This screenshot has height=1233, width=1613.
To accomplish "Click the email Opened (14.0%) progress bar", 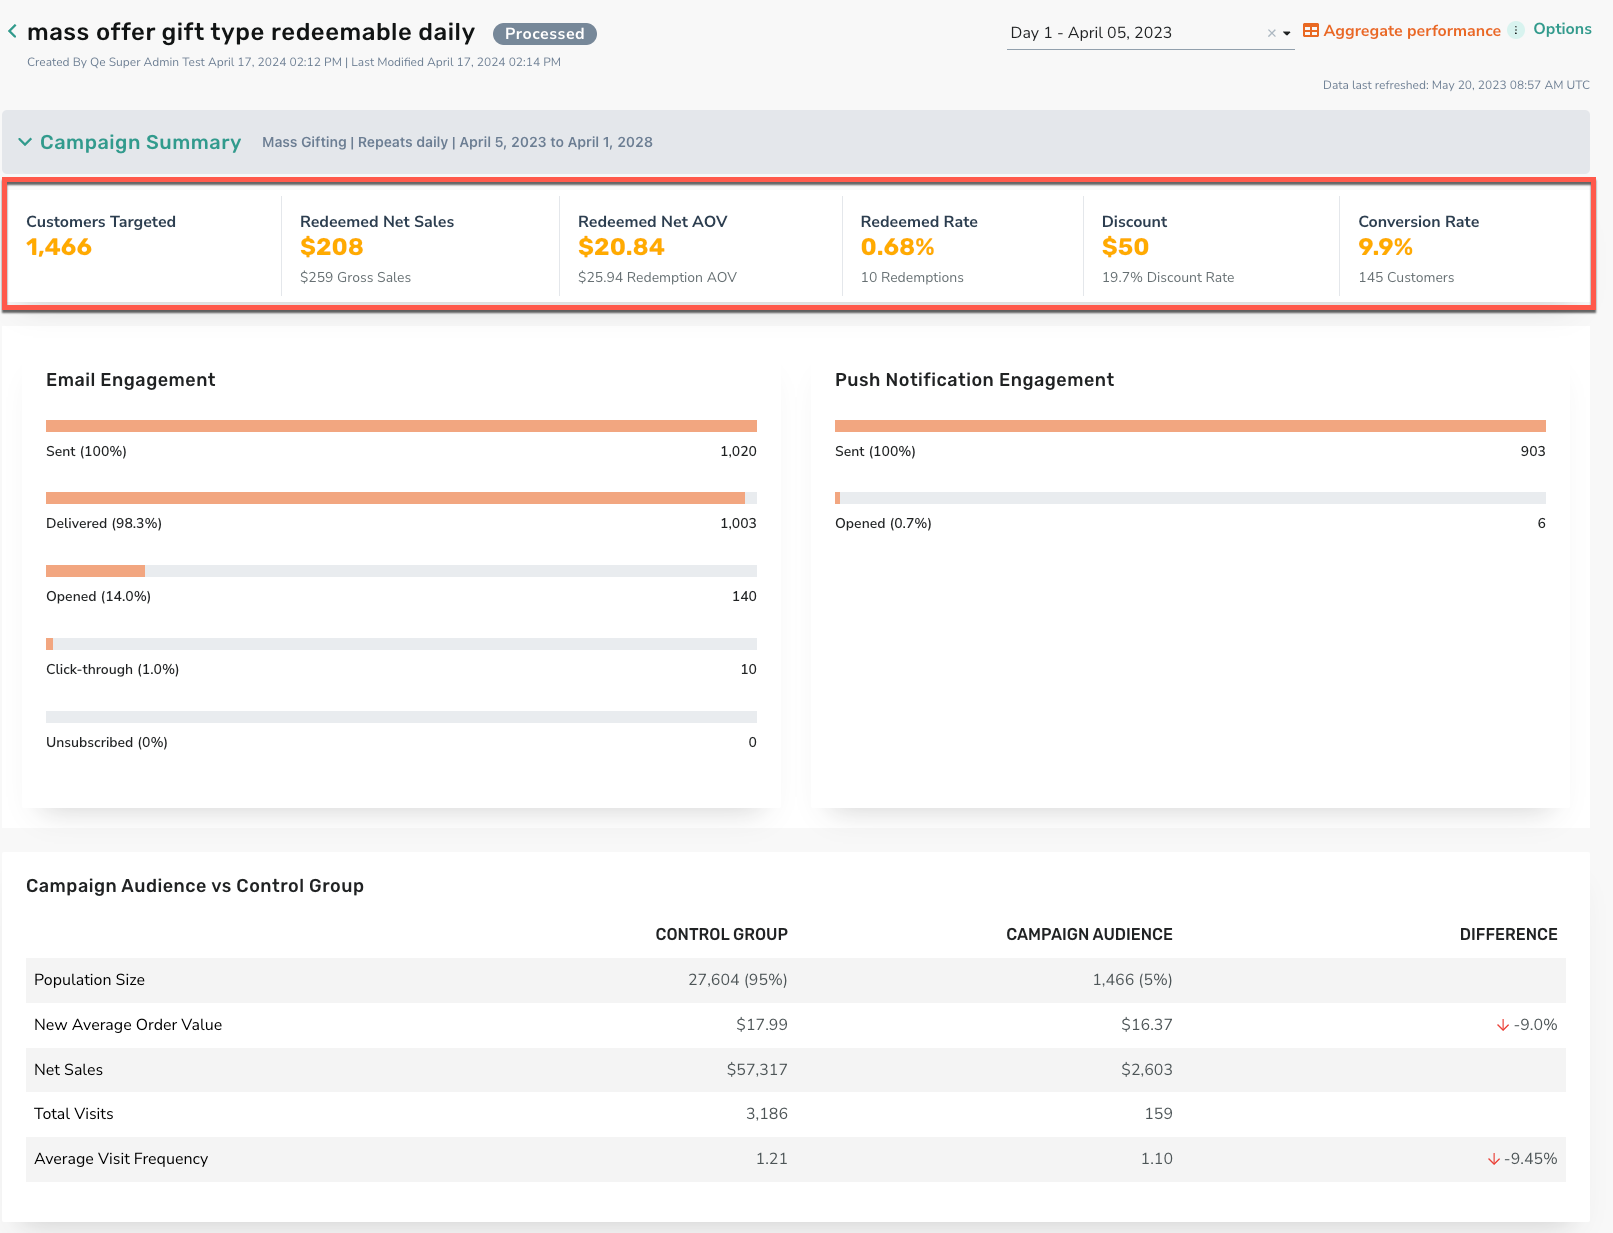I will [x=401, y=571].
